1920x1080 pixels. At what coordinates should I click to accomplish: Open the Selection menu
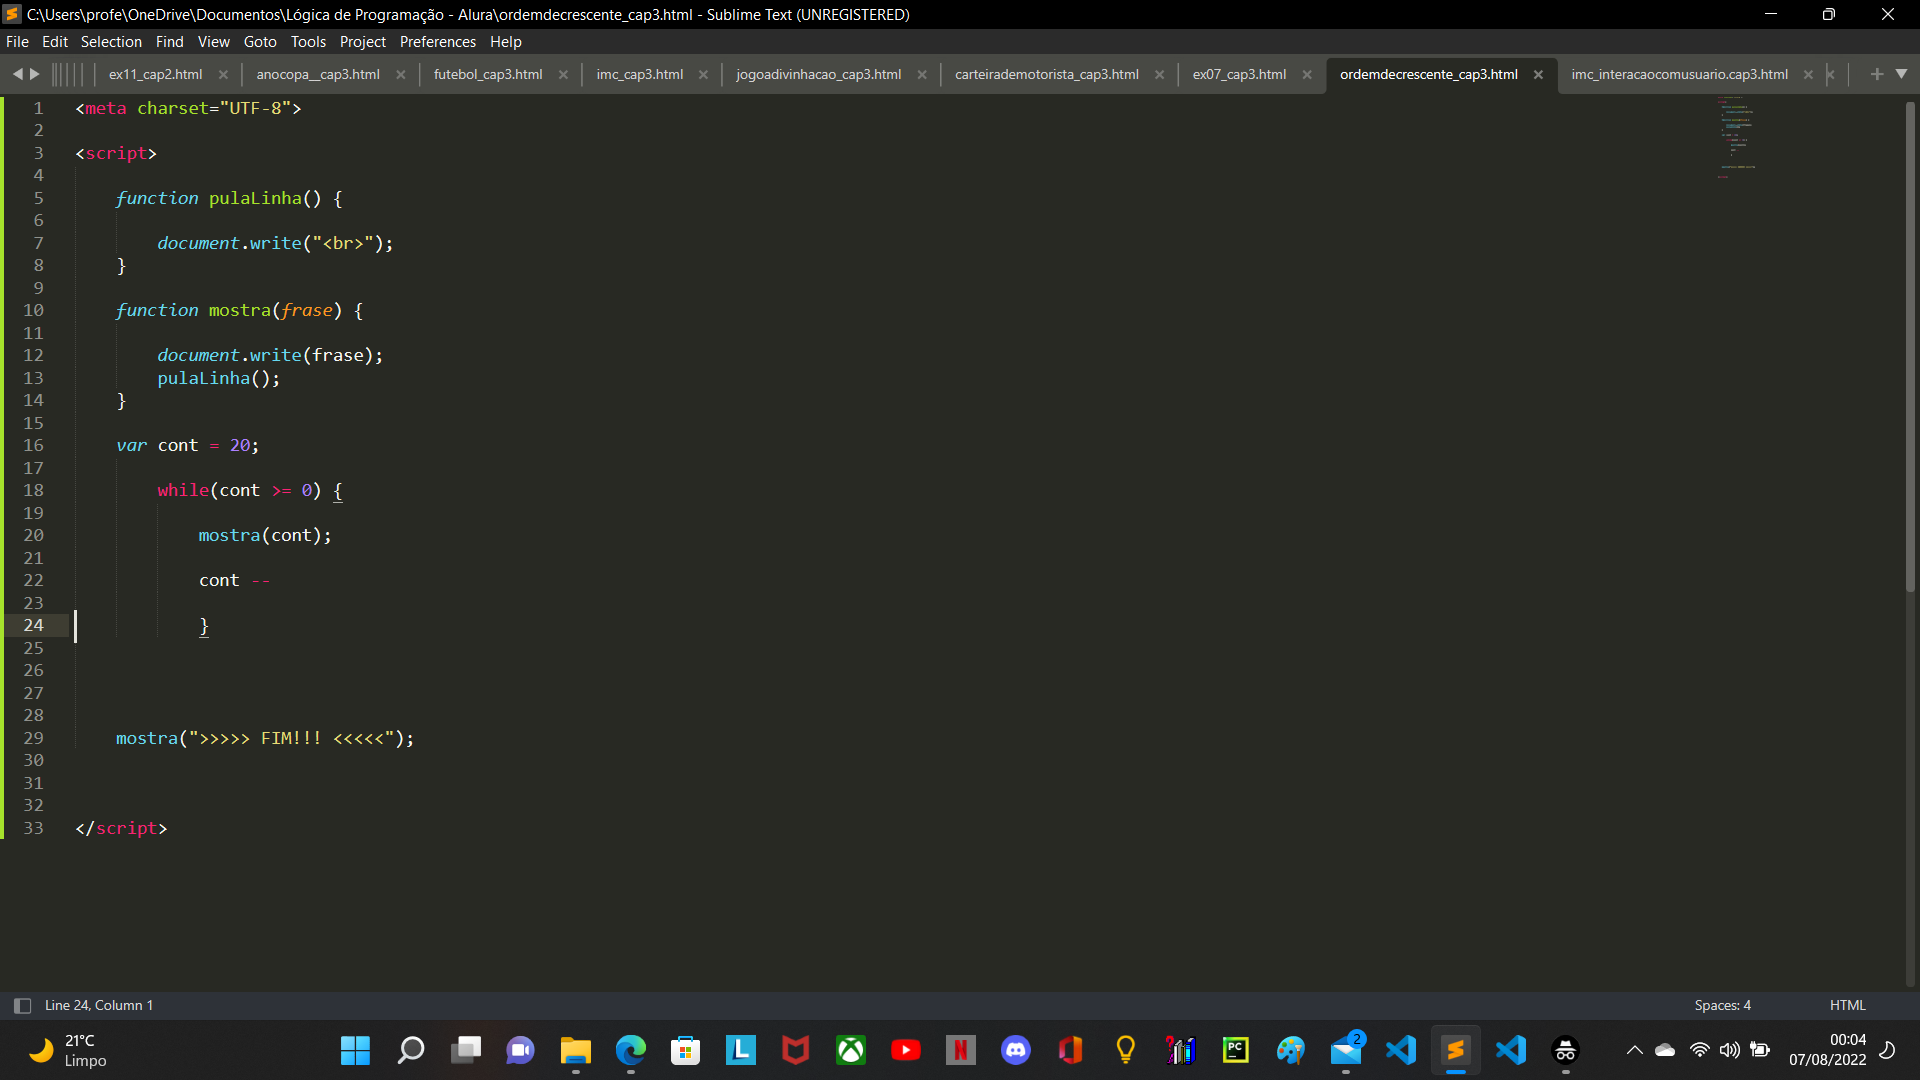pos(111,42)
